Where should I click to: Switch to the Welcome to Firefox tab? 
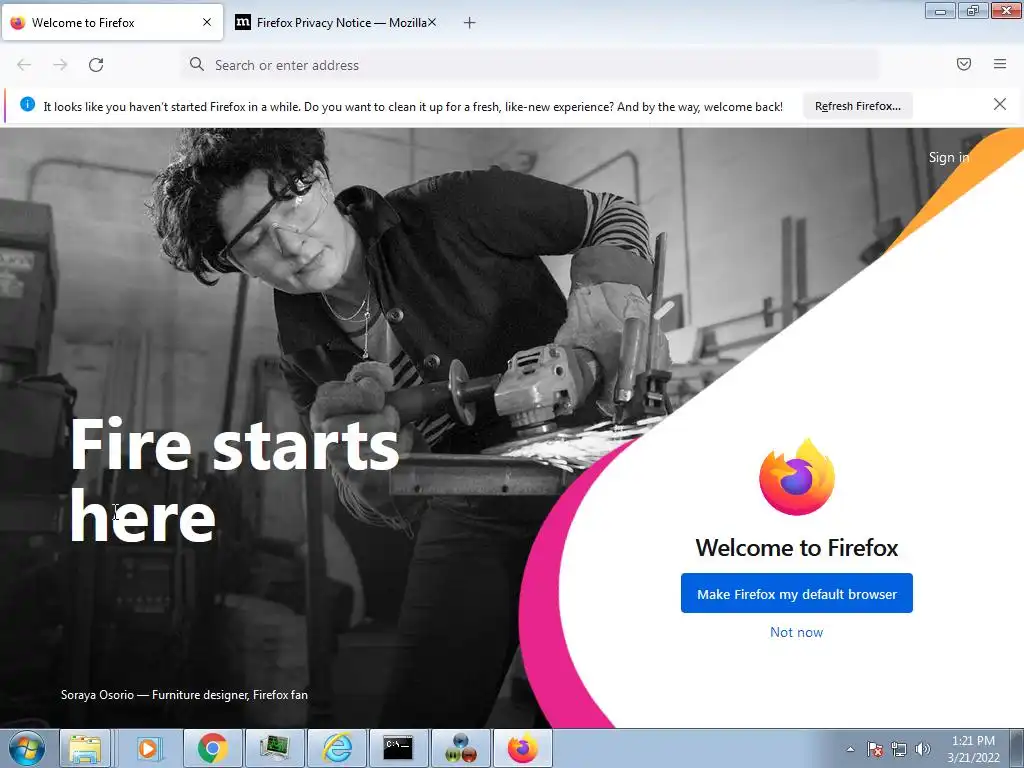tap(112, 22)
